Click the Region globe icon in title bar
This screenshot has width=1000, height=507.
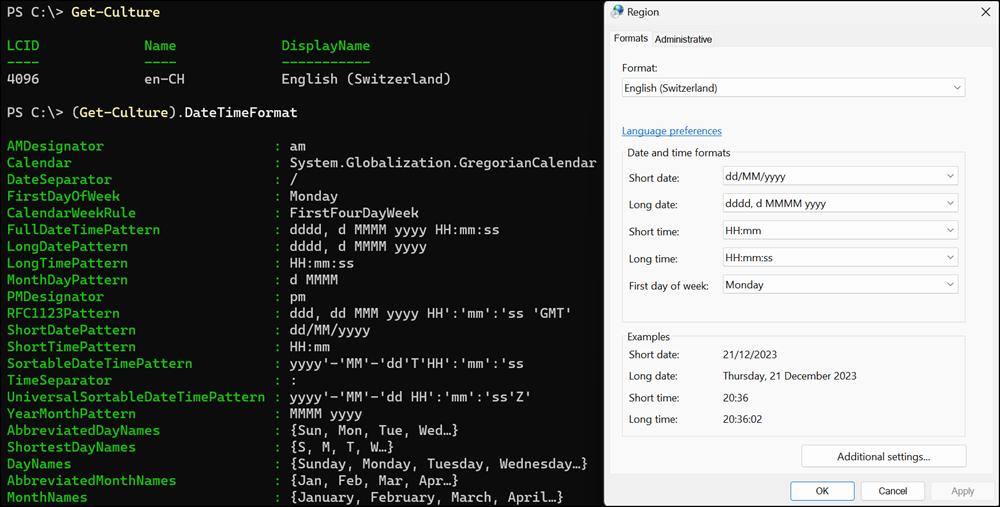point(616,12)
